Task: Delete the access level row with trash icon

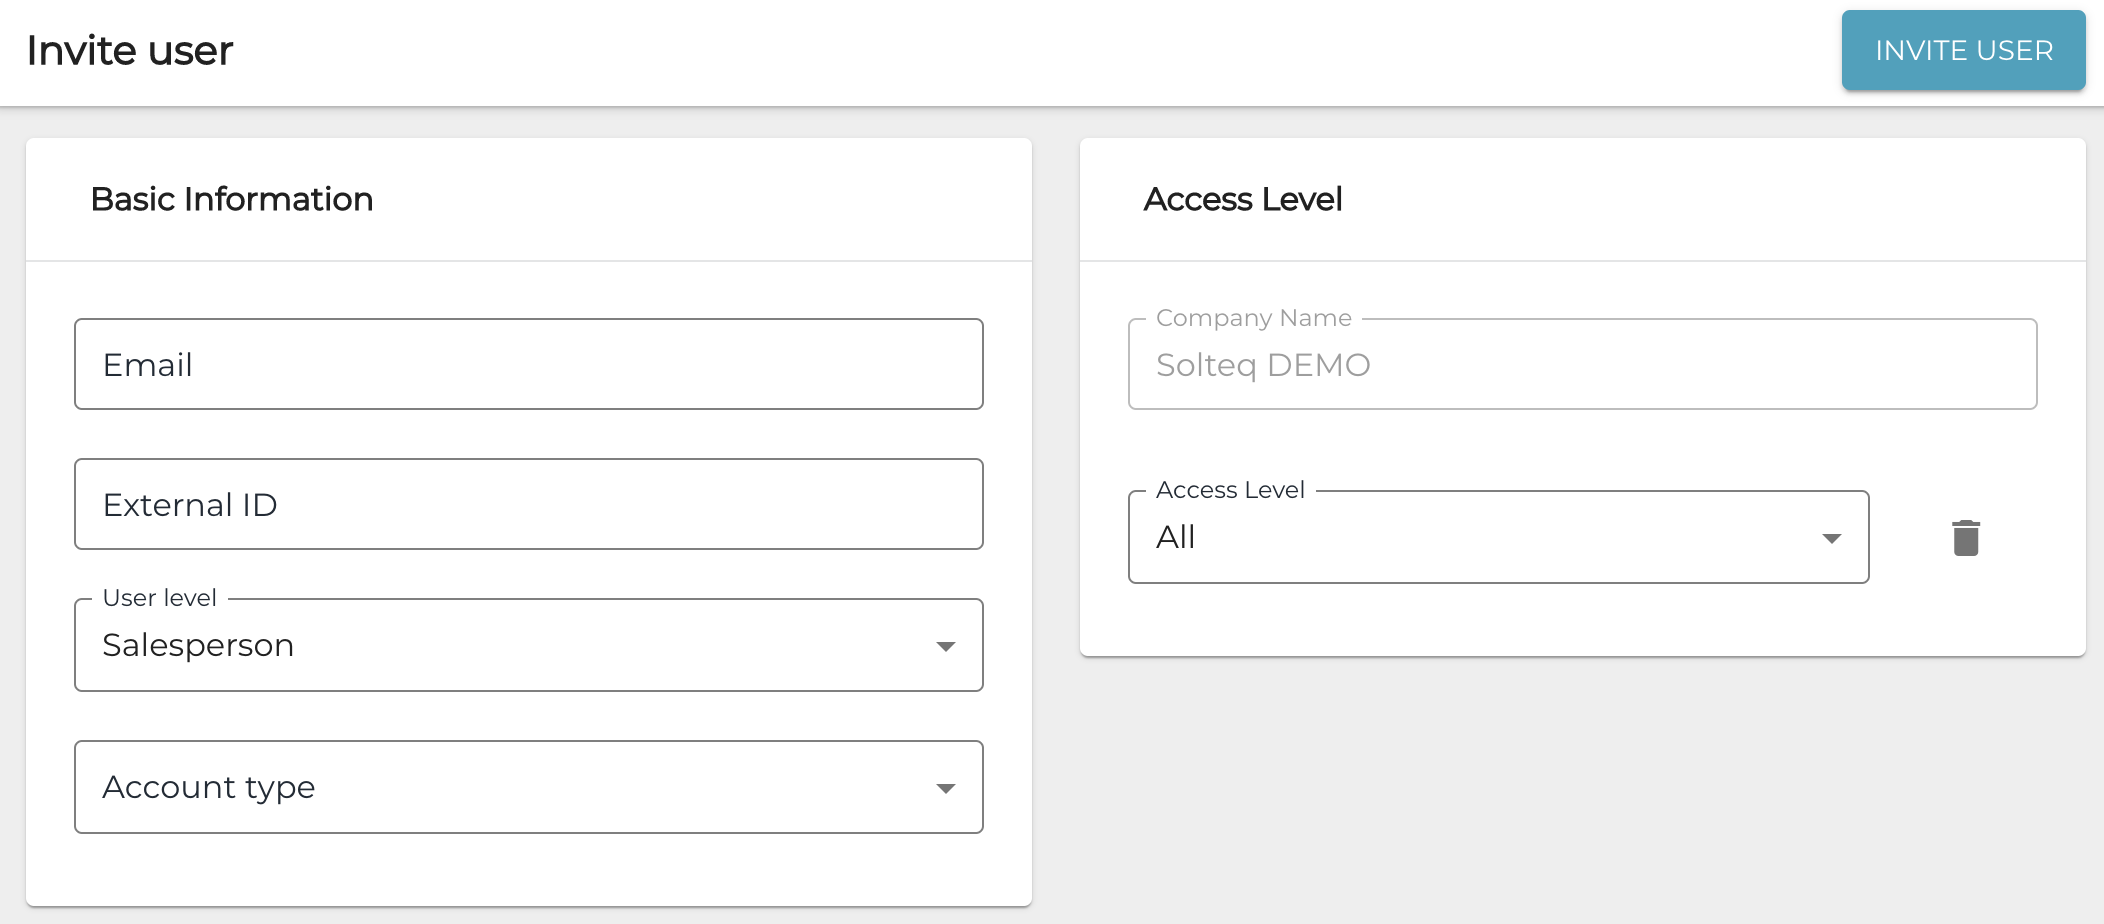Action: pyautogui.click(x=1965, y=538)
